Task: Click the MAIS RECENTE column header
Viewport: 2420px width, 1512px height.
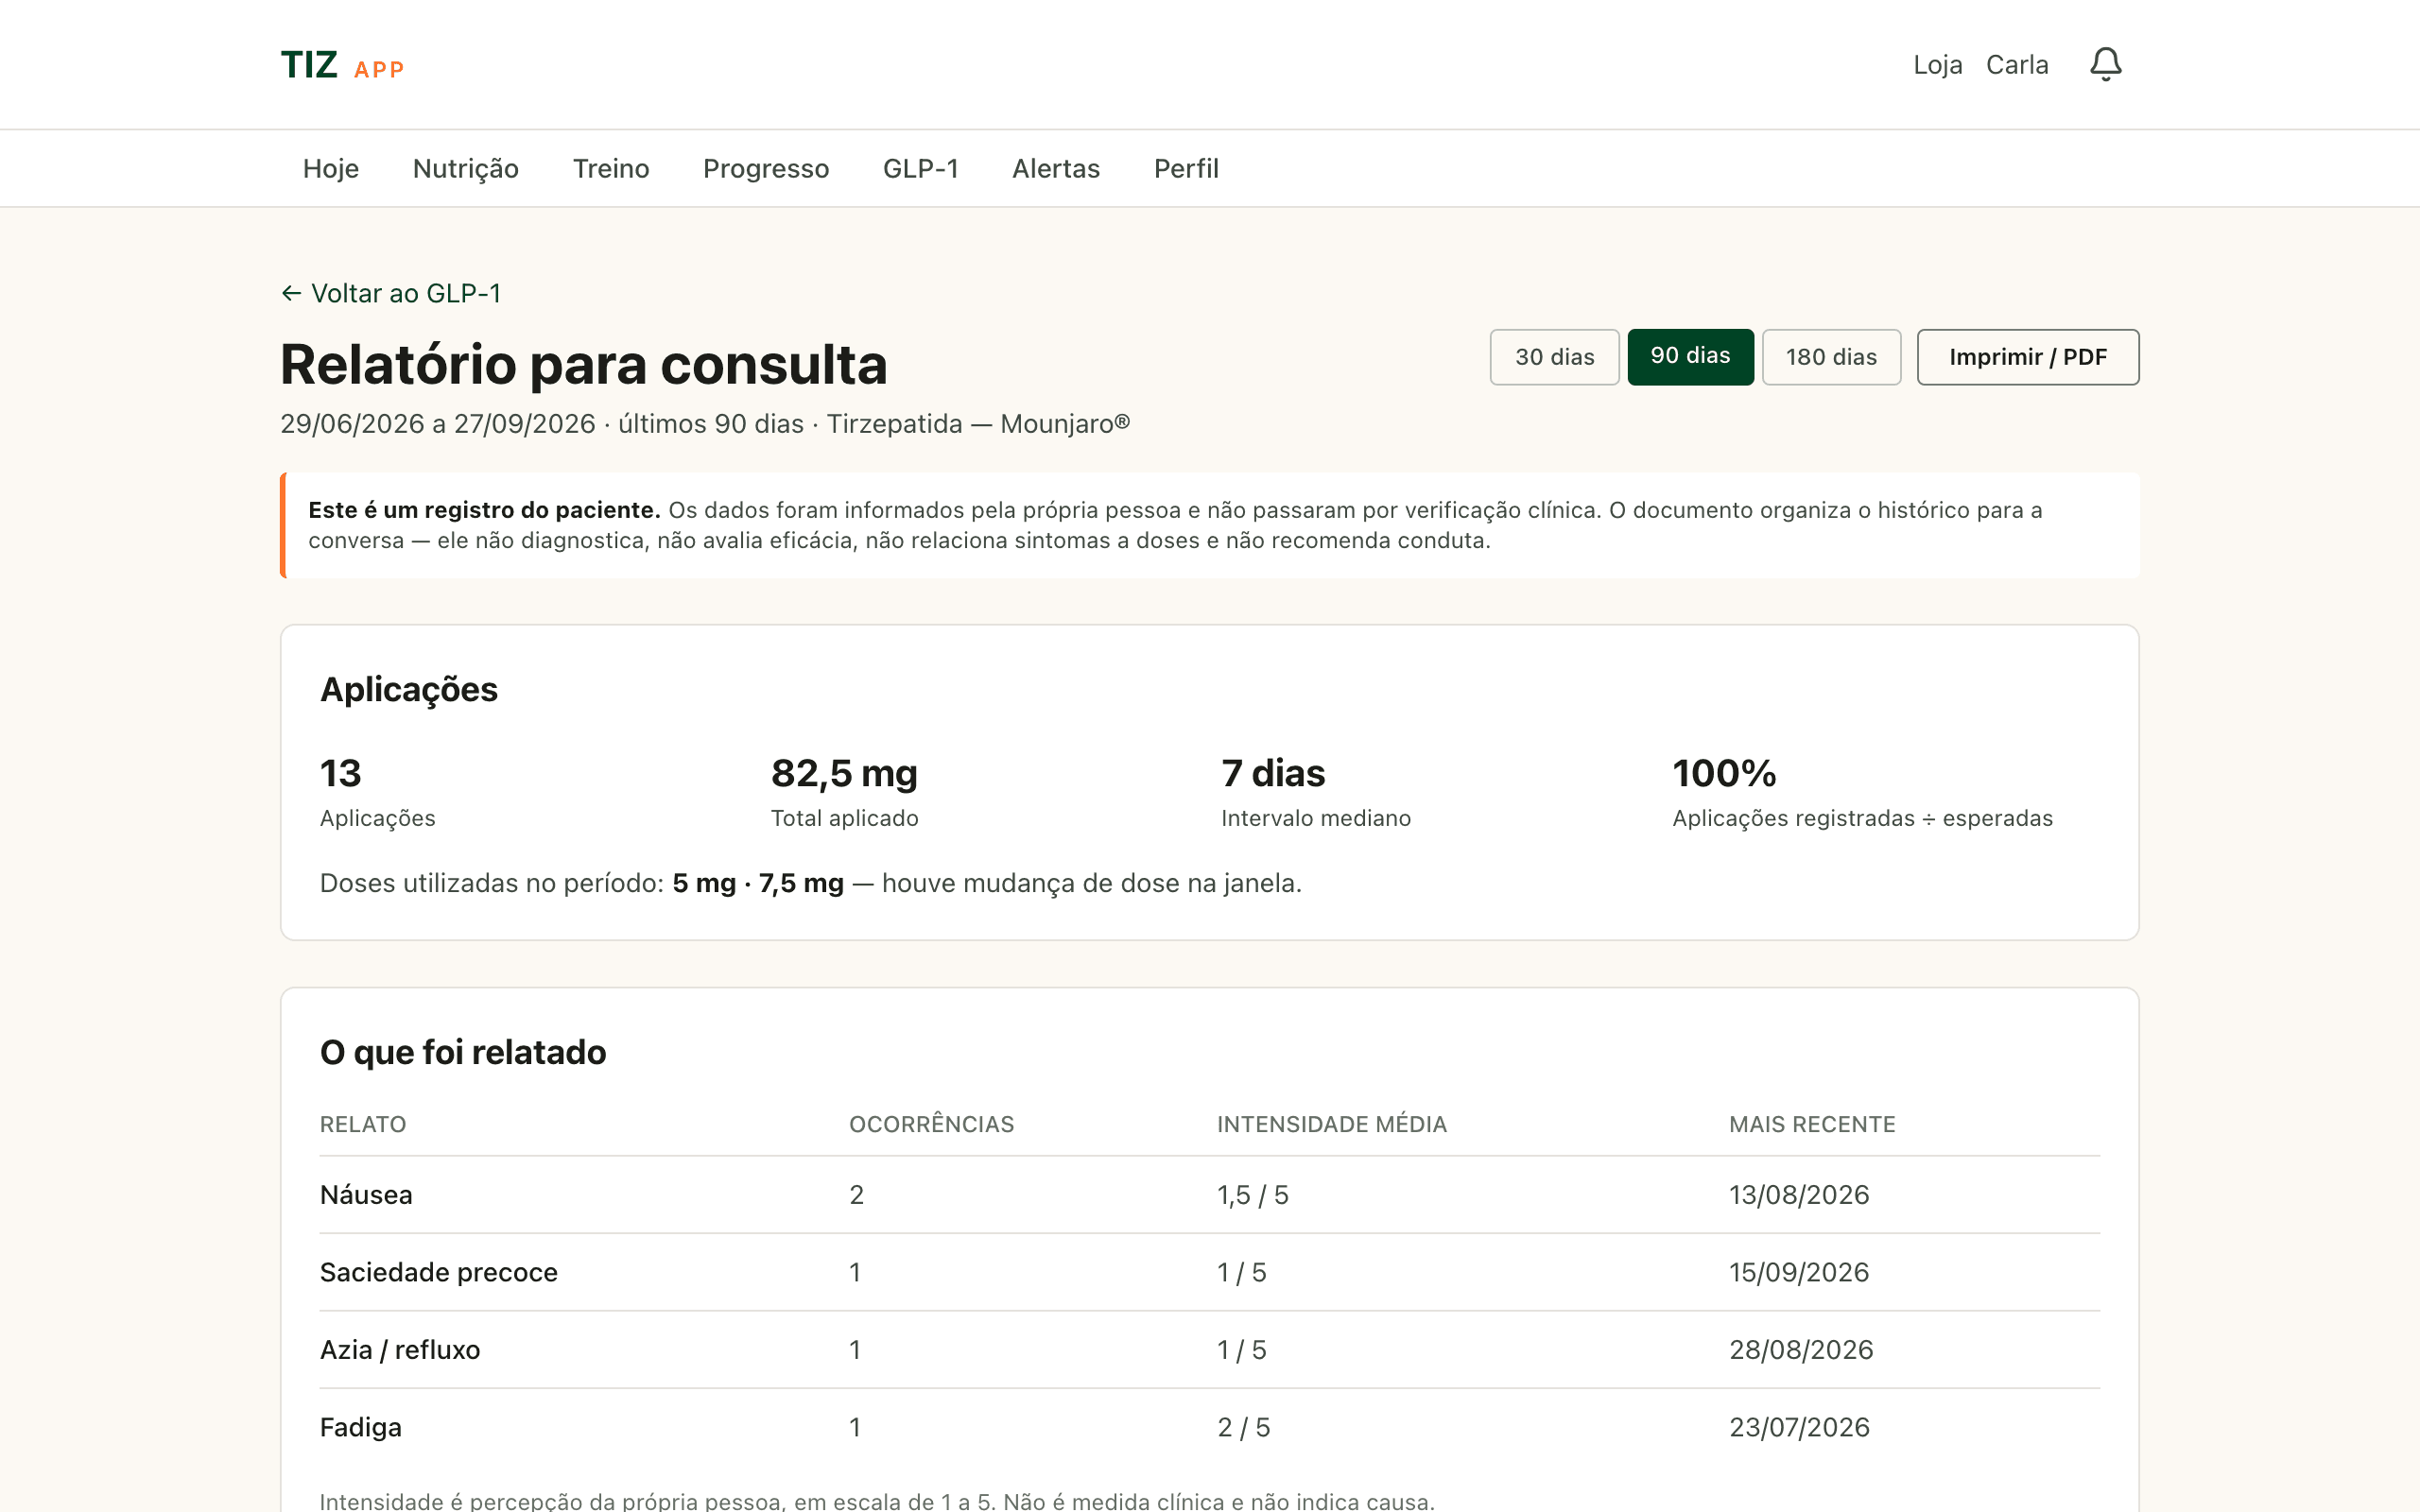Action: tap(1812, 1124)
